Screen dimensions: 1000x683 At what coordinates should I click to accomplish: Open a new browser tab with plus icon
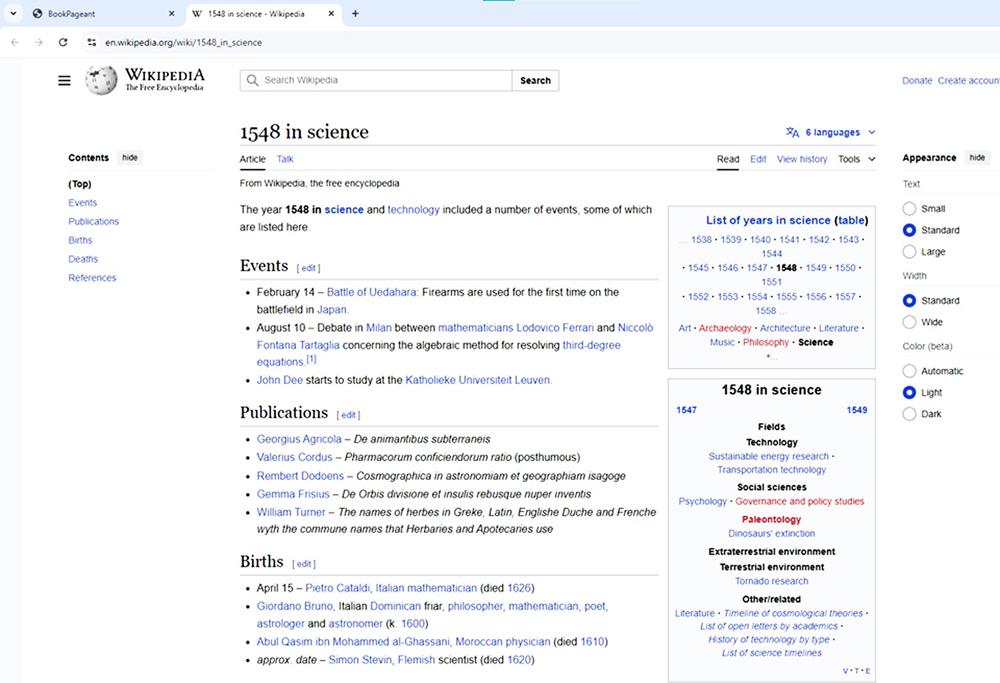(355, 14)
